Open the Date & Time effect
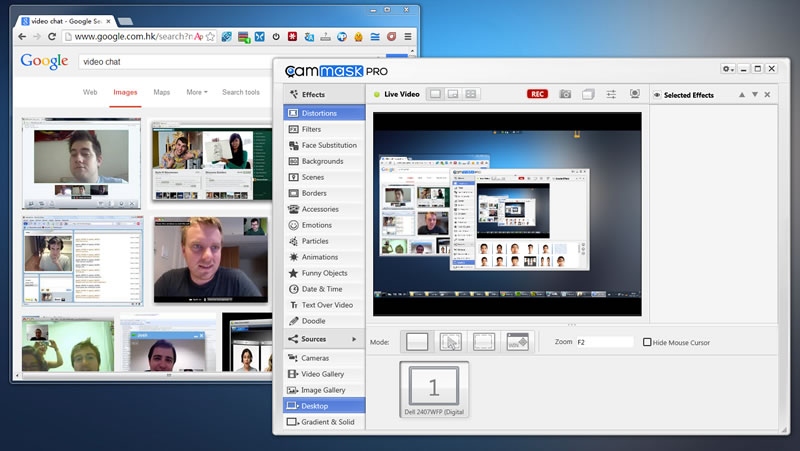 click(x=324, y=289)
